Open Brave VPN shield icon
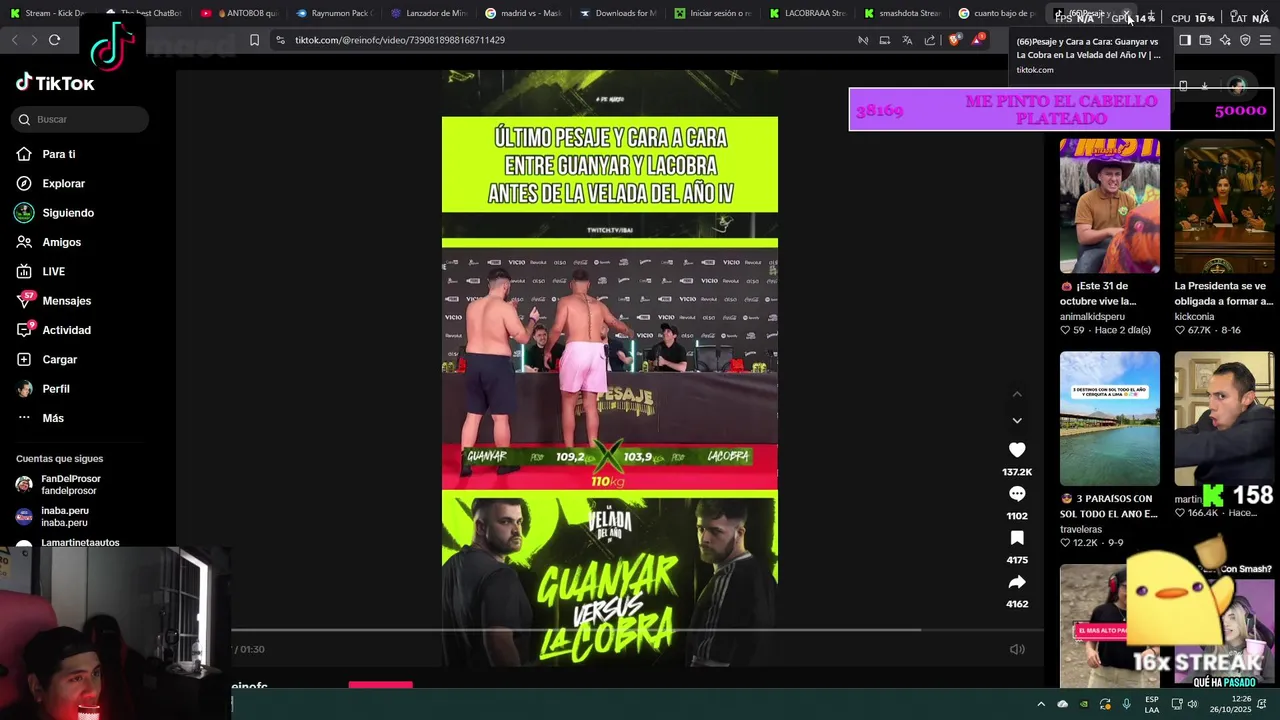Image resolution: width=1280 pixels, height=720 pixels. 1245,40
